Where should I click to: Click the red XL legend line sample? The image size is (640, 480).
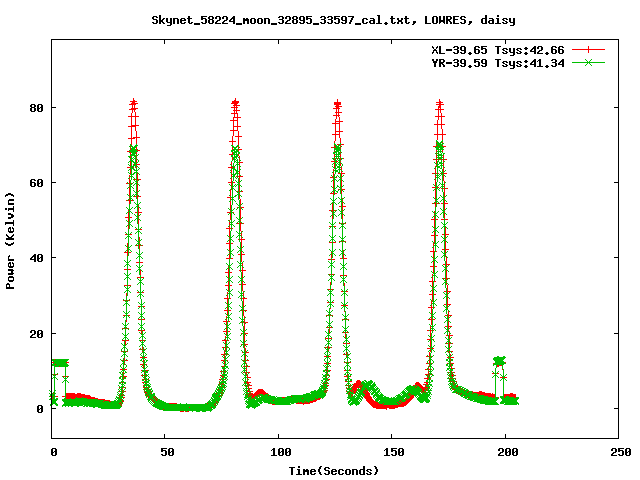tap(588, 50)
